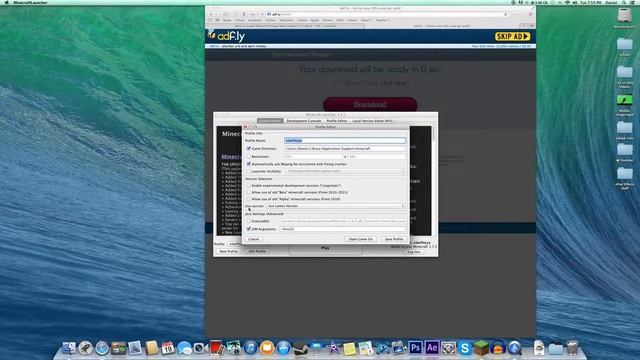
Task: Click the red Download button
Action: click(x=370, y=104)
